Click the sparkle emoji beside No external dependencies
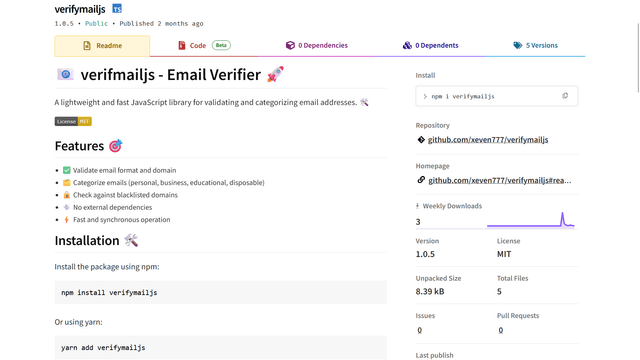Screen dimensions: 640x360 67,207
